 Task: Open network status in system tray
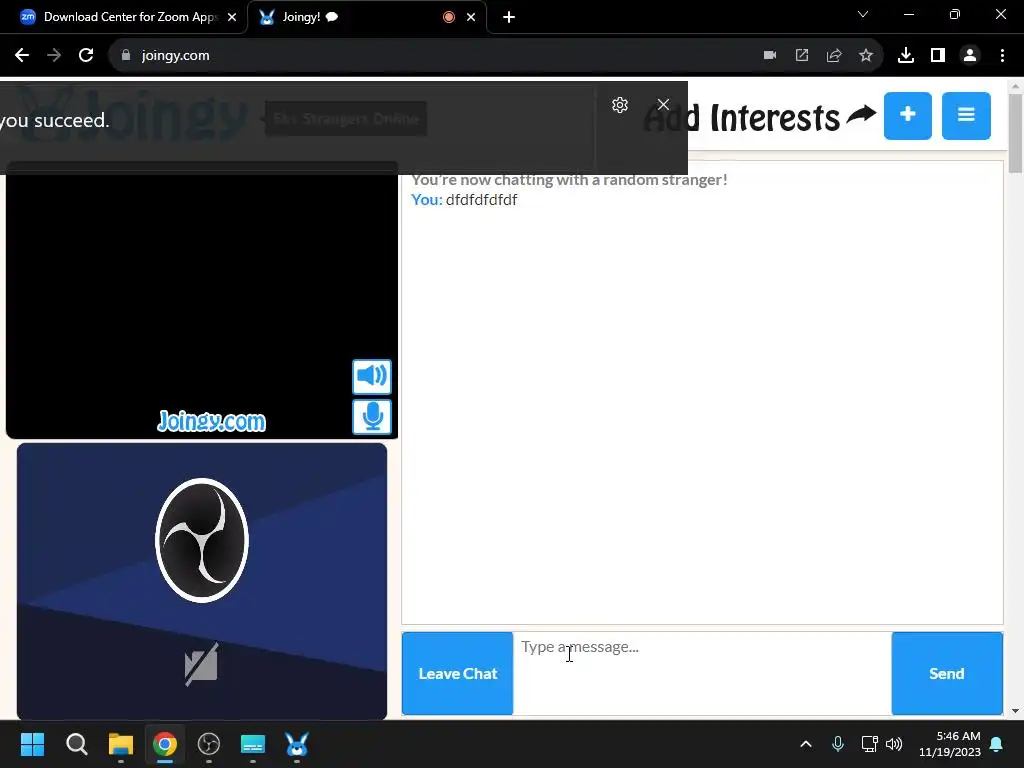[x=869, y=744]
